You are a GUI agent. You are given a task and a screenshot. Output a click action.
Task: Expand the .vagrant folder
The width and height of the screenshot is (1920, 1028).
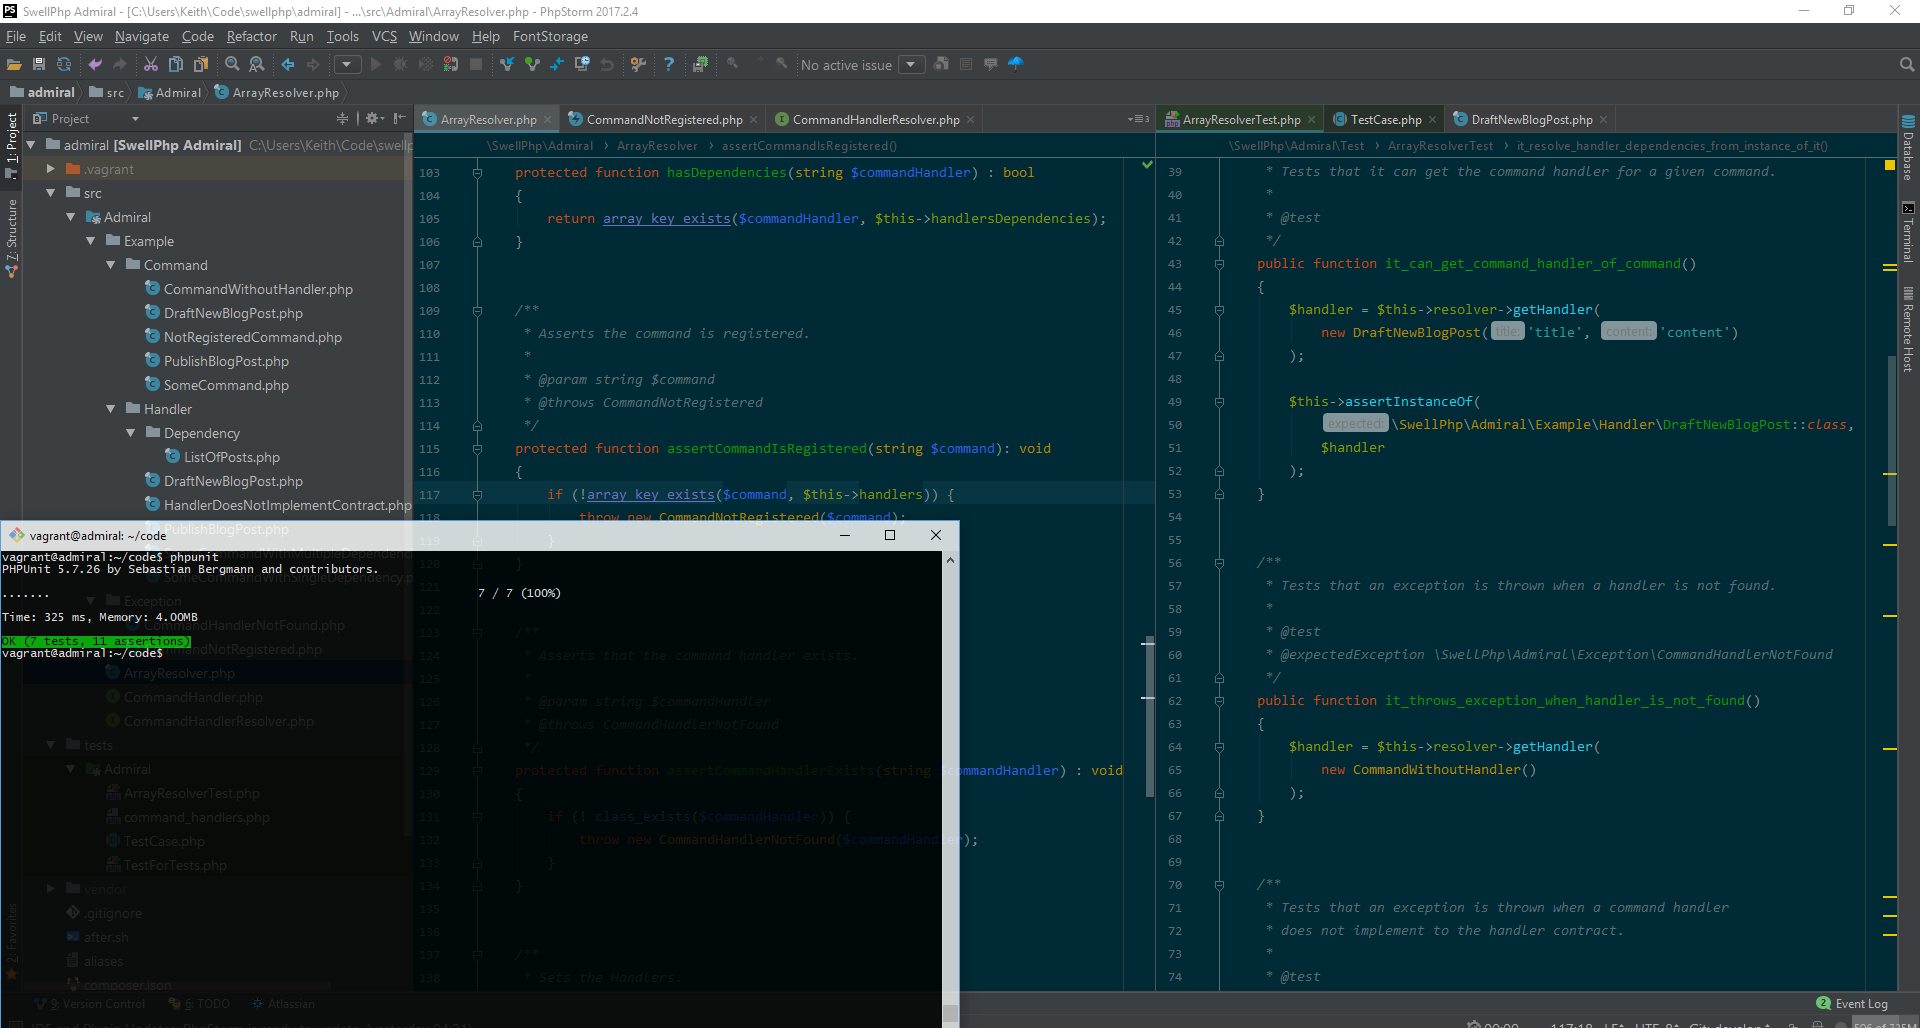click(51, 169)
